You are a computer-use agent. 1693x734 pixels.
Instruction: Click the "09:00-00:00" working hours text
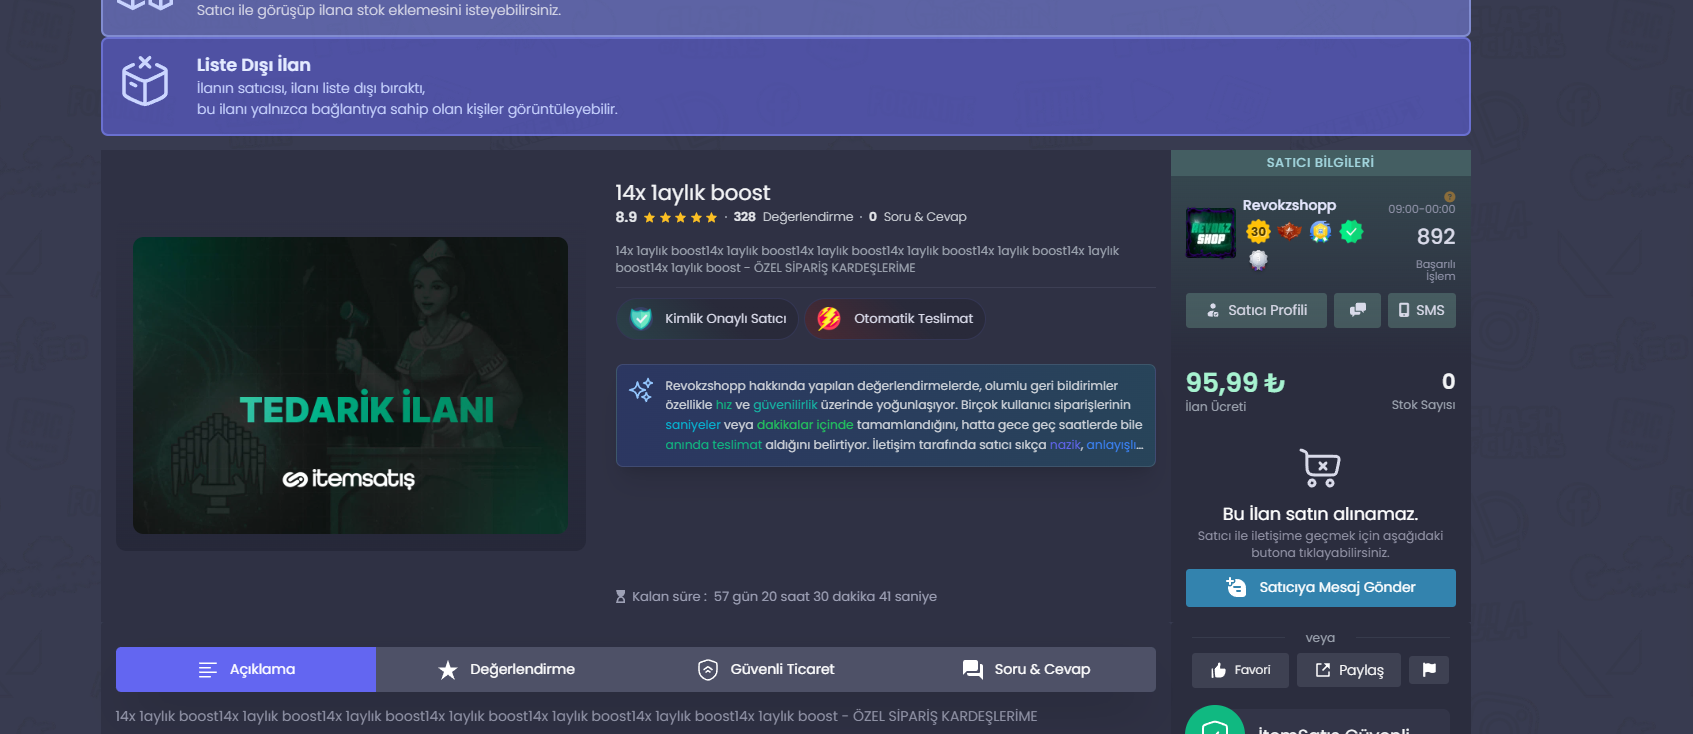(x=1422, y=209)
